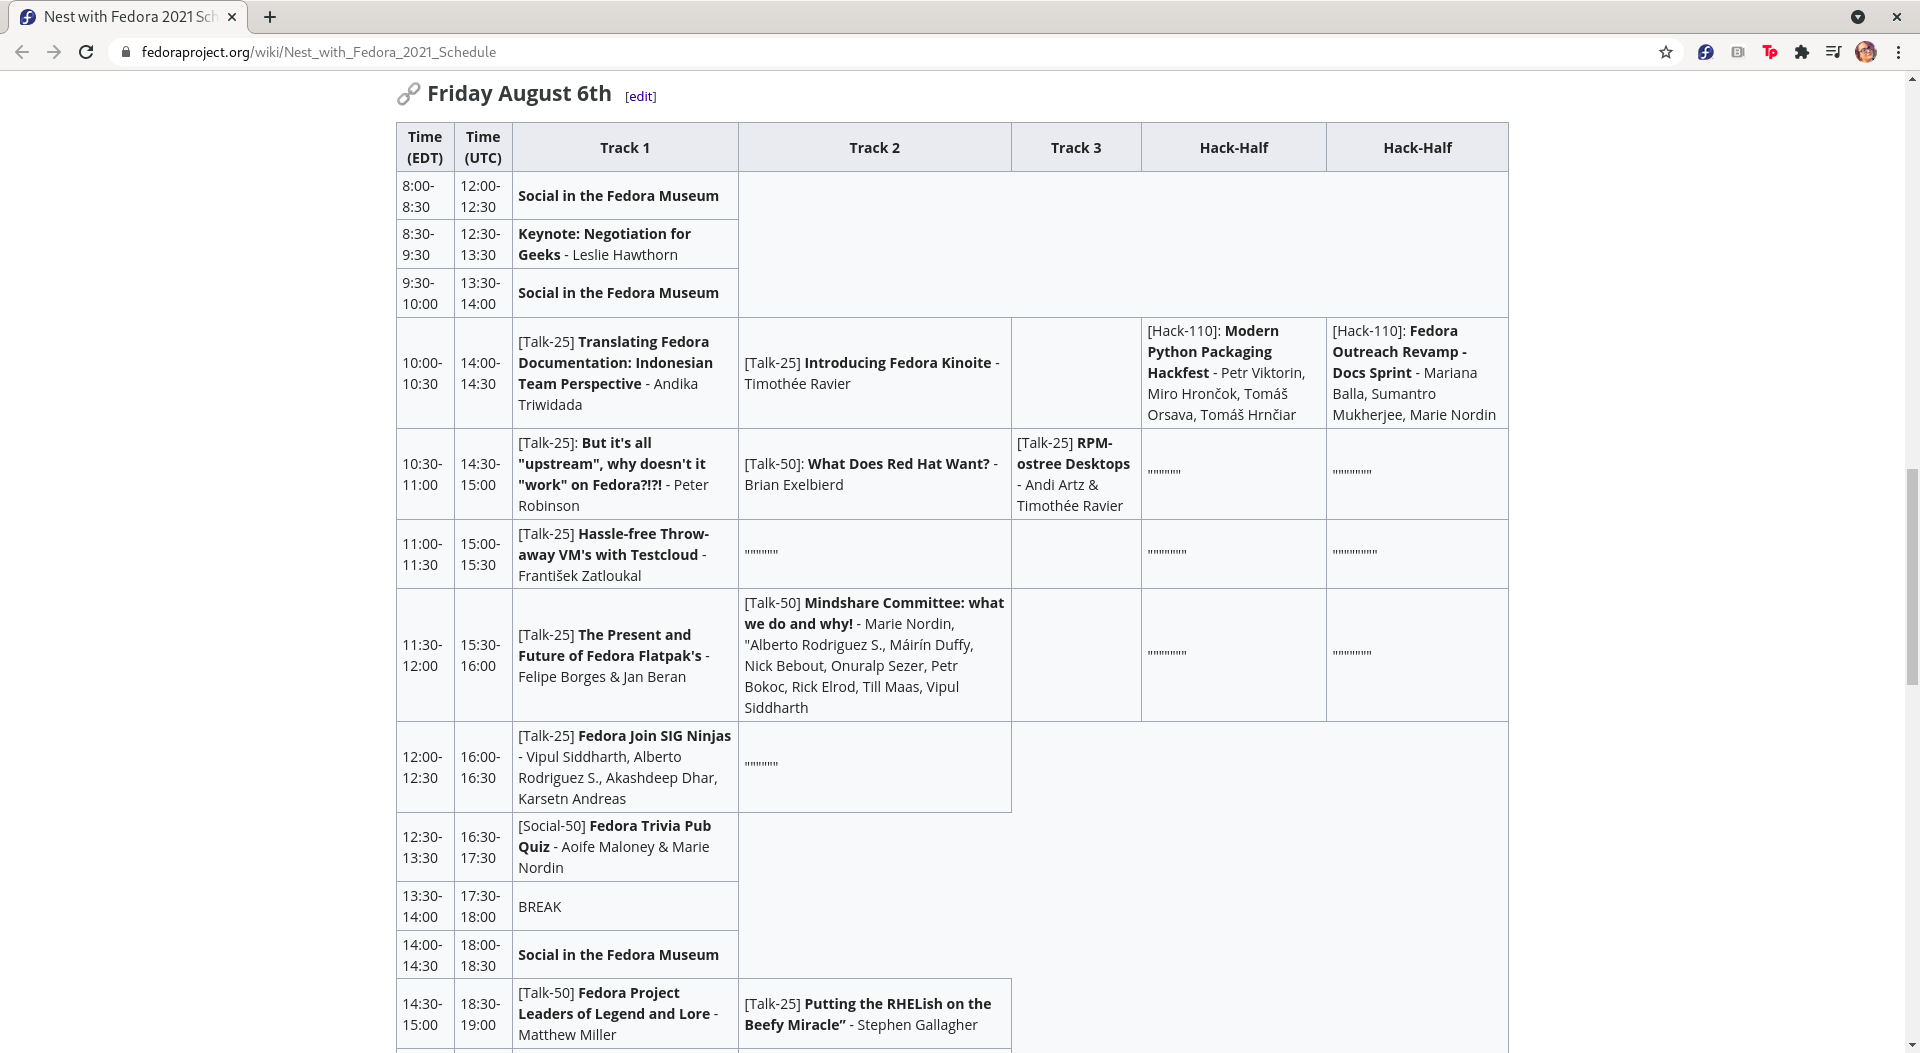The image size is (1920, 1053).
Task: Click Mindshare Committee talk cell
Action: click(874, 656)
